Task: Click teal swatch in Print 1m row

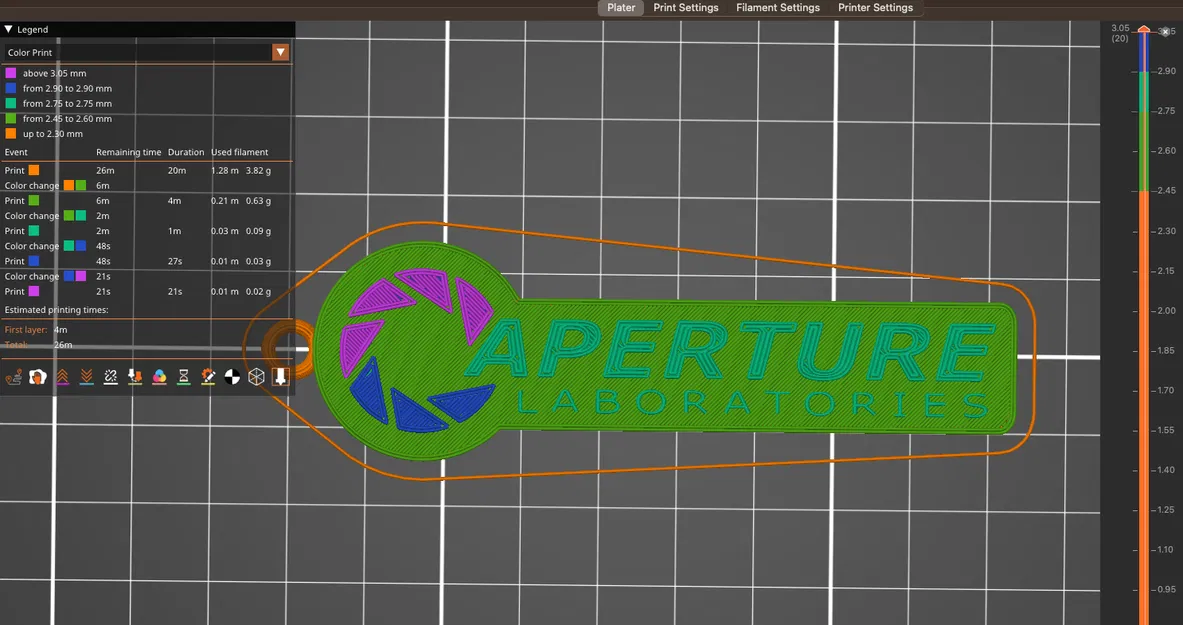Action: (34, 231)
